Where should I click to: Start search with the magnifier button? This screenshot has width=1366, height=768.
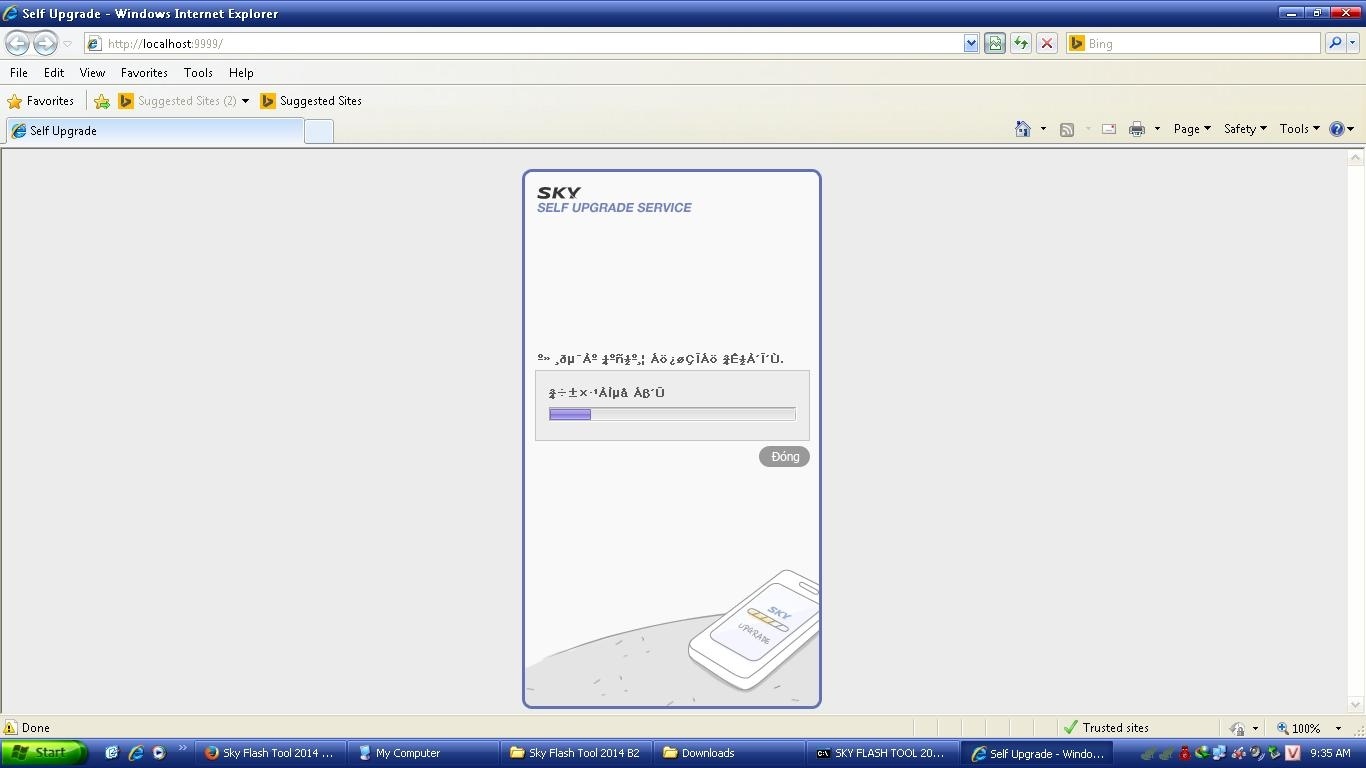(1335, 44)
